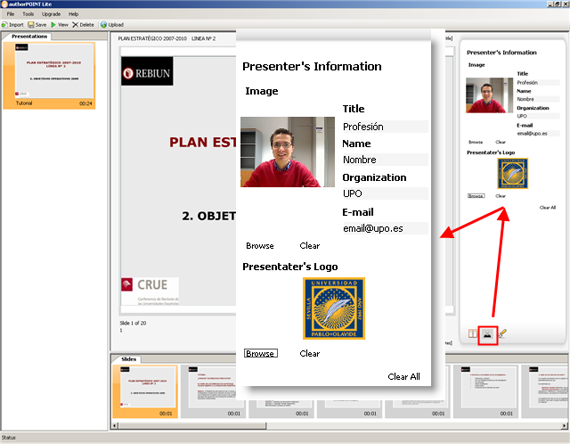Click the Delete X icon in toolbar

tap(75, 25)
